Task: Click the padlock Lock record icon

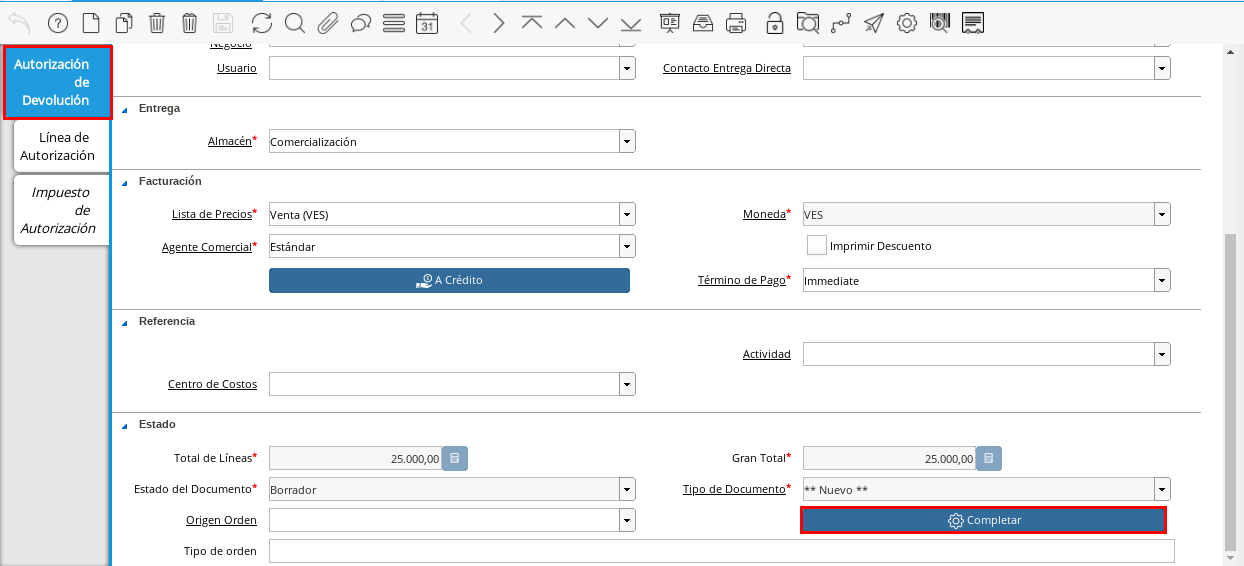Action: [774, 22]
